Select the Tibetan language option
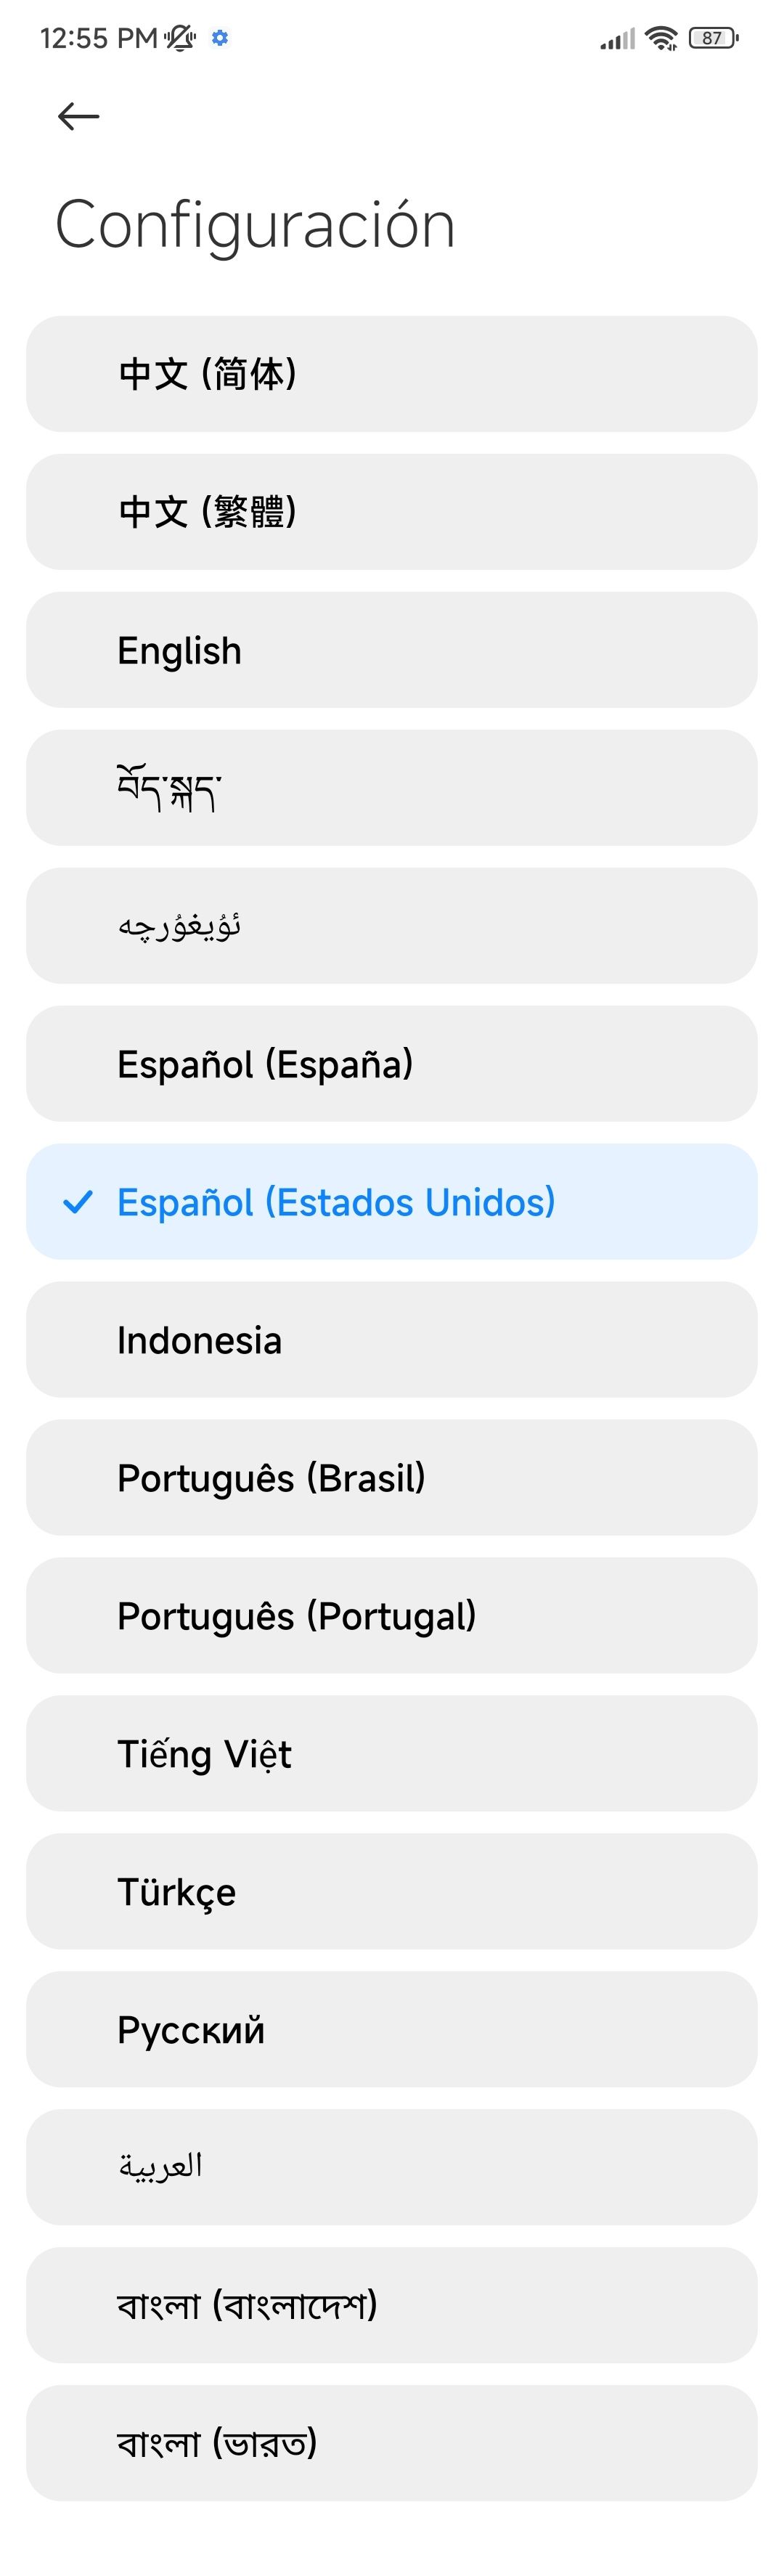The height and width of the screenshot is (2576, 784). (x=391, y=788)
